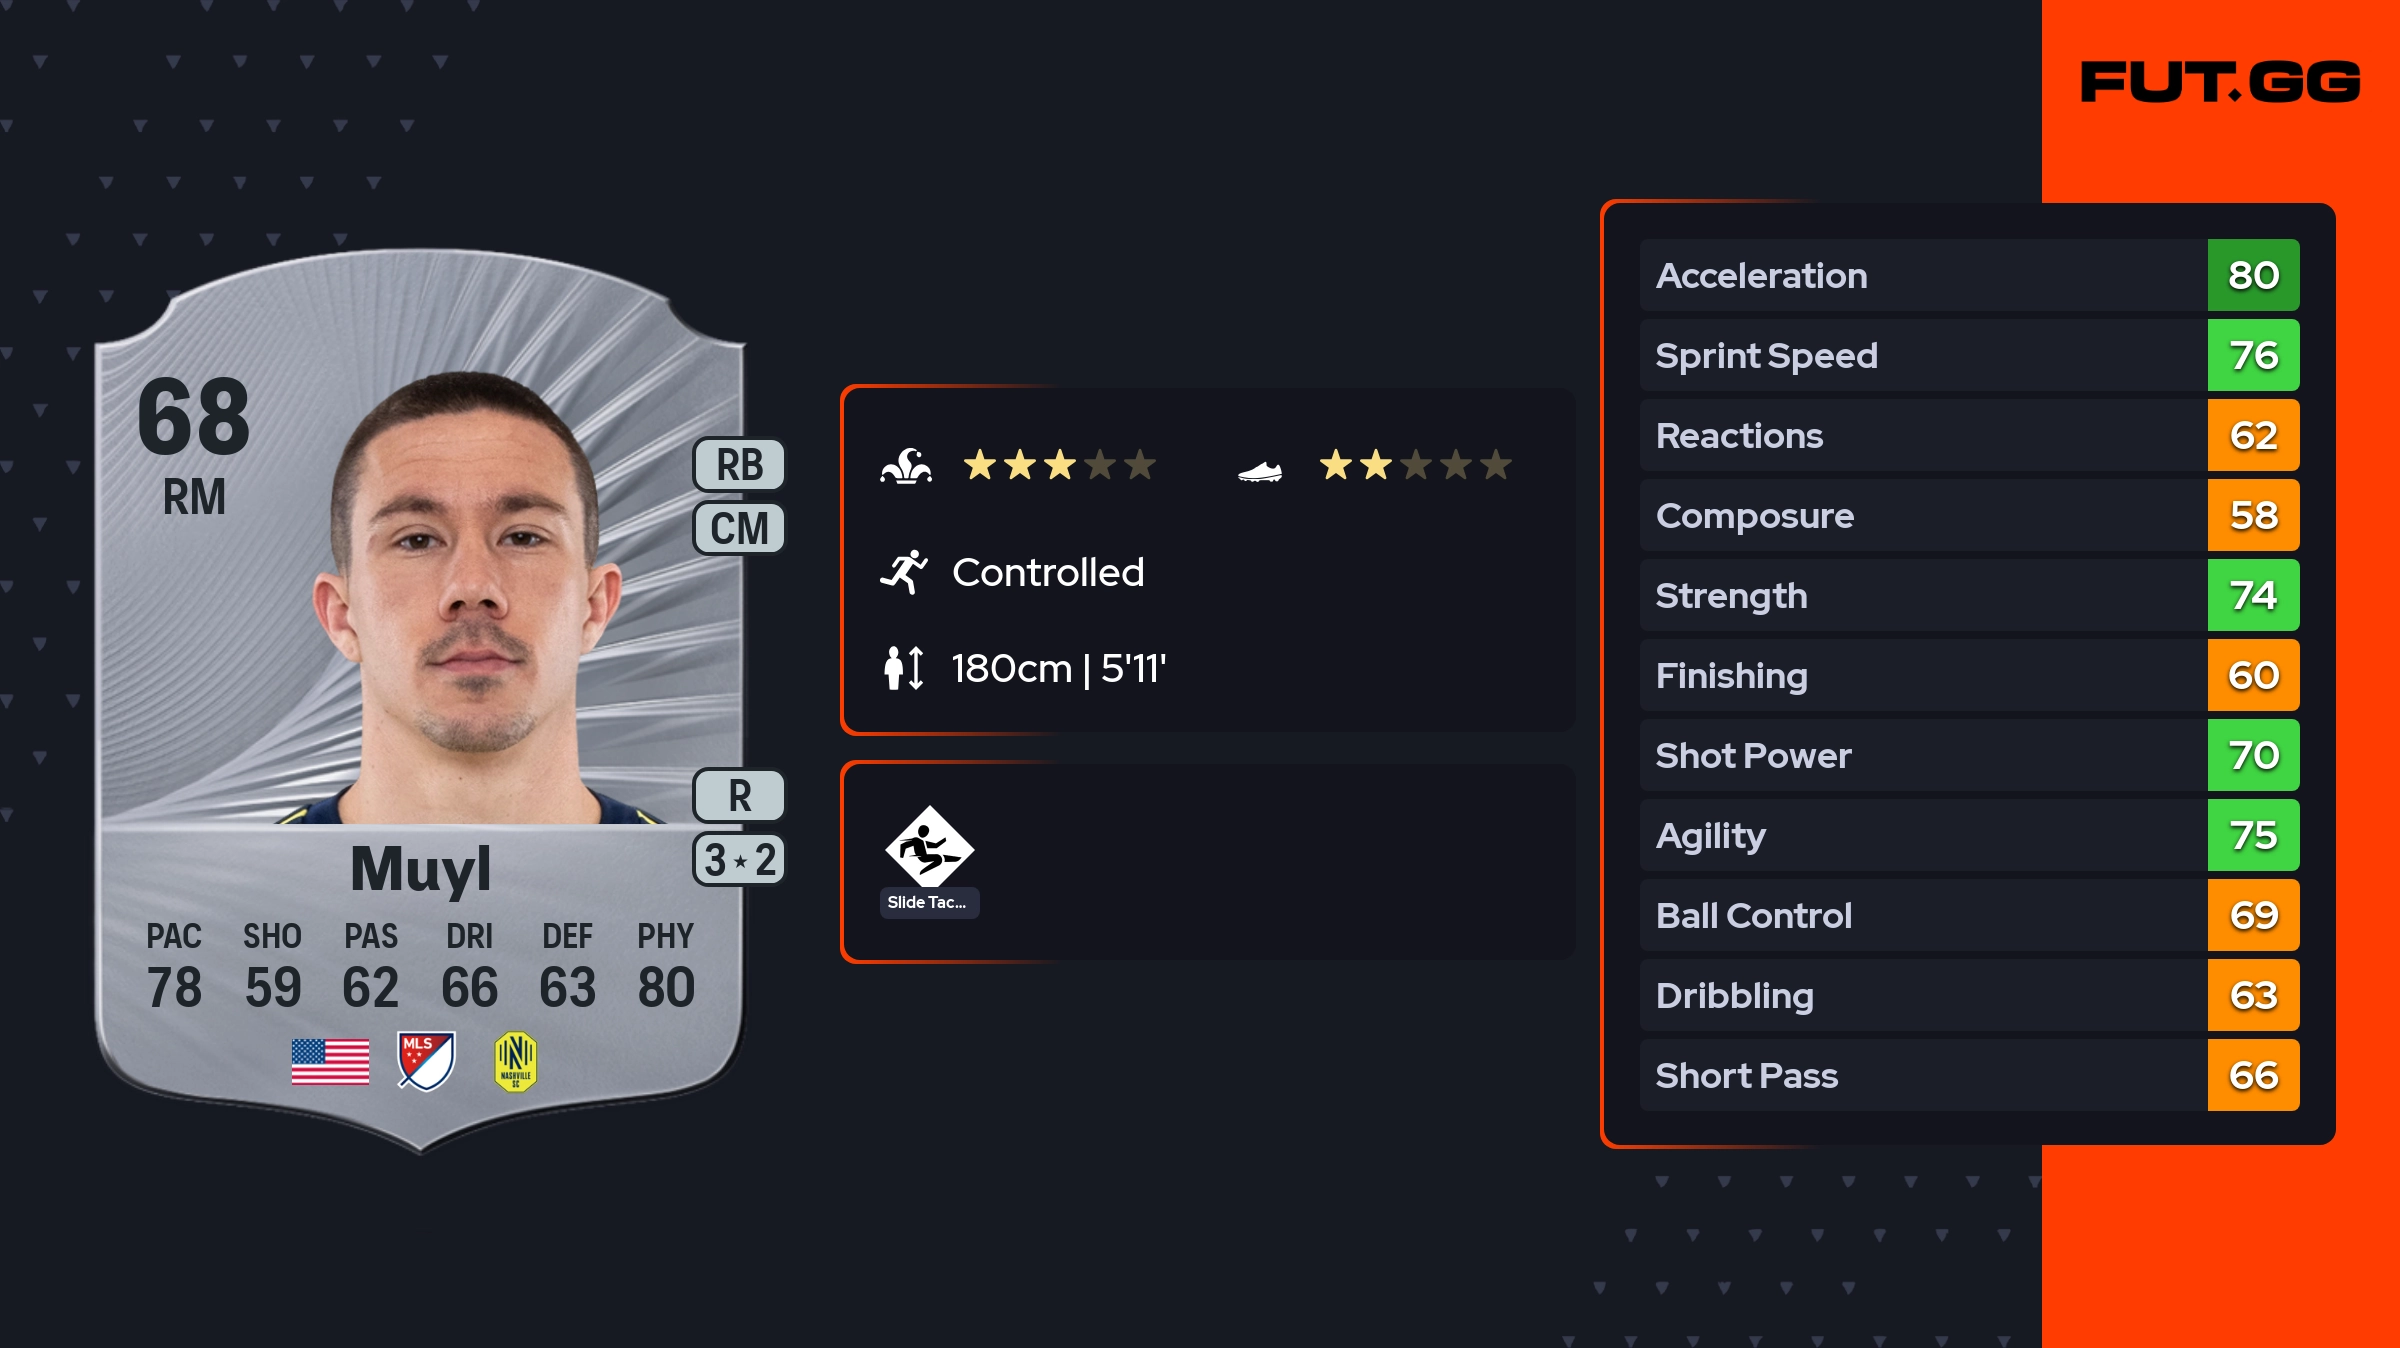
Task: Click the orange 58 Composure value
Action: click(x=2253, y=515)
